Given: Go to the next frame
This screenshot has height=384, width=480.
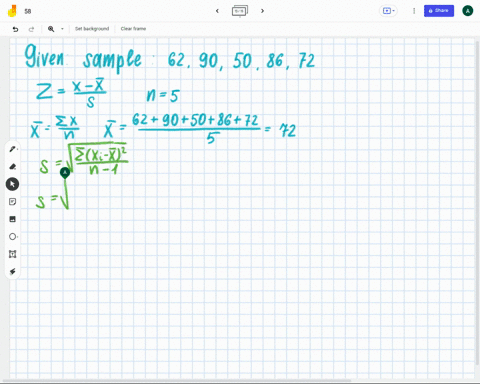Looking at the screenshot, I should (x=262, y=11).
